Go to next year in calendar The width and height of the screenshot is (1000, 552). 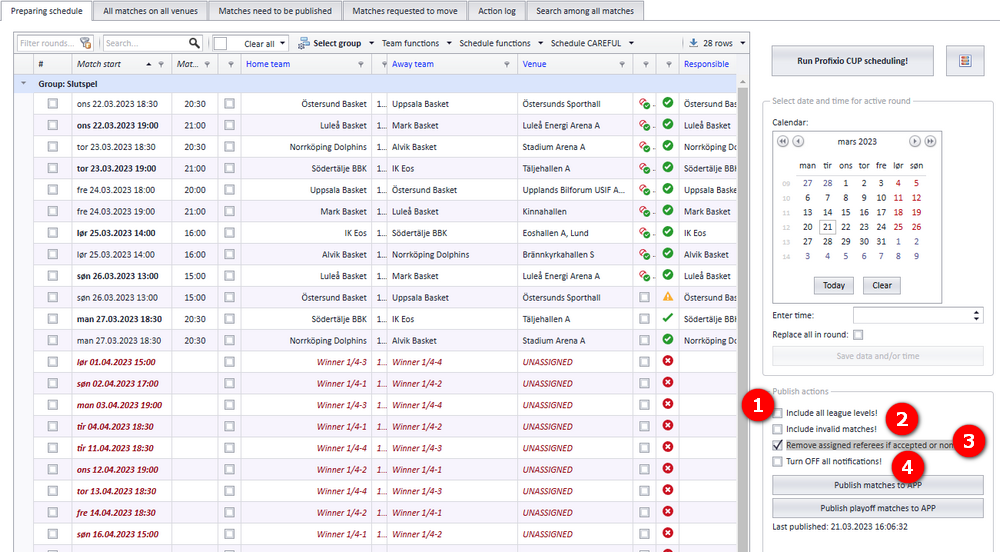pyautogui.click(x=930, y=142)
